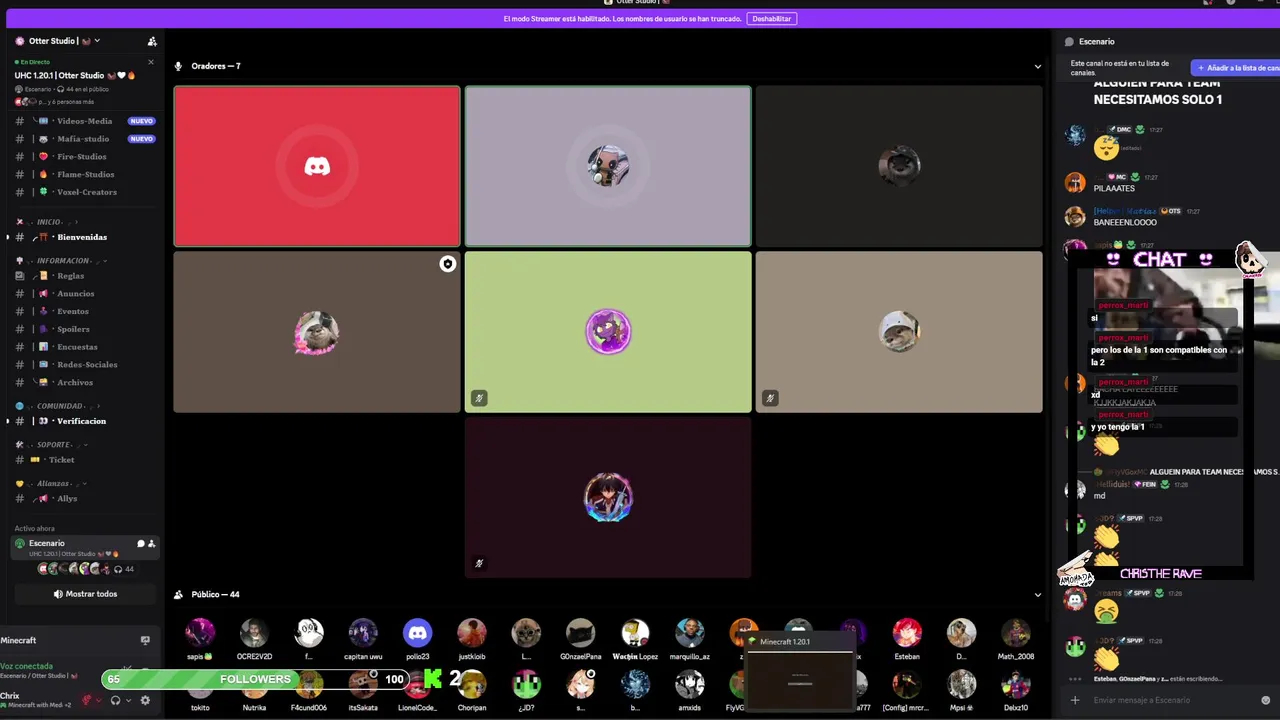Select the dark maroon bottom speaker tile
Viewport: 1280px width, 720px height.
point(608,497)
